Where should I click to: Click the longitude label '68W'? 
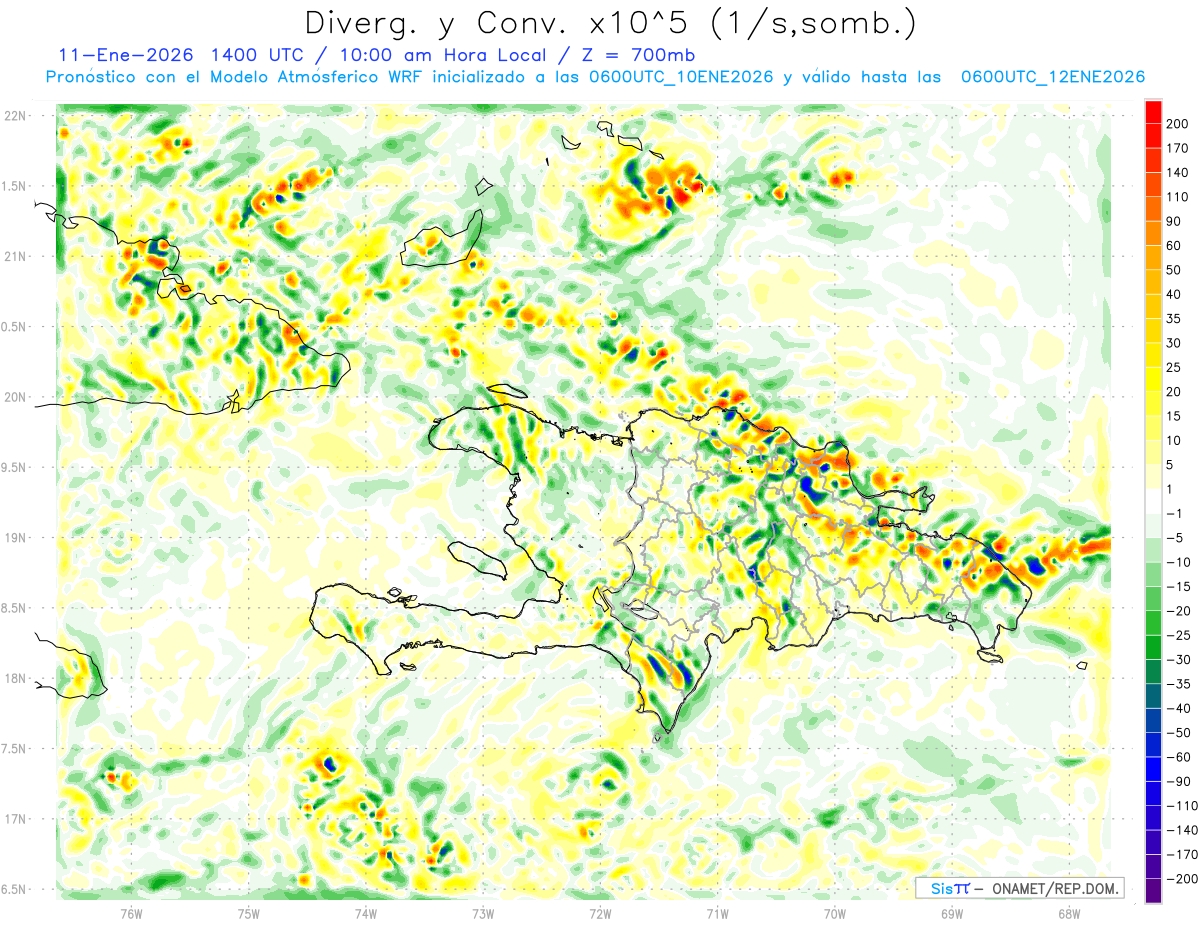(x=1068, y=913)
